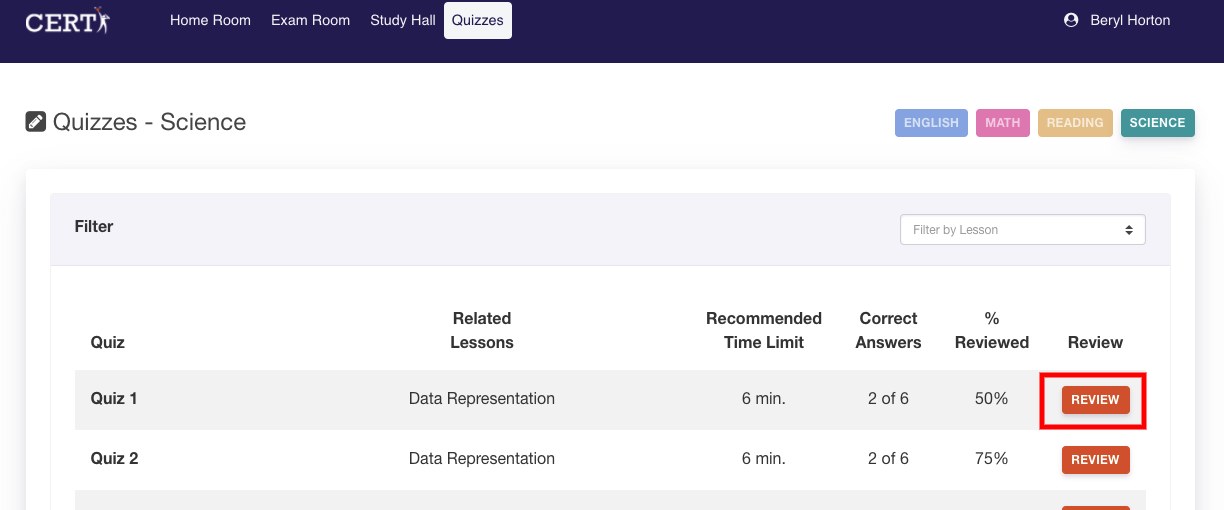
Task: Navigate to Study Hall
Action: click(402, 20)
